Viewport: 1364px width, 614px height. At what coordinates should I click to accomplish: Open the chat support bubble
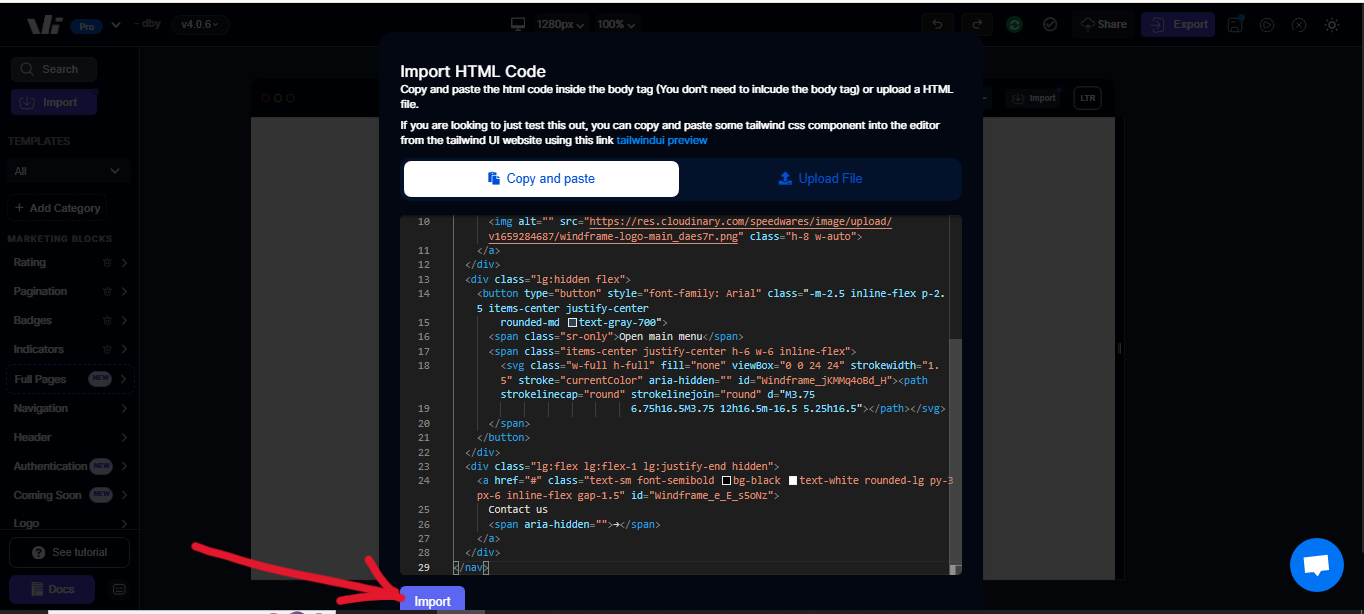coord(1316,564)
